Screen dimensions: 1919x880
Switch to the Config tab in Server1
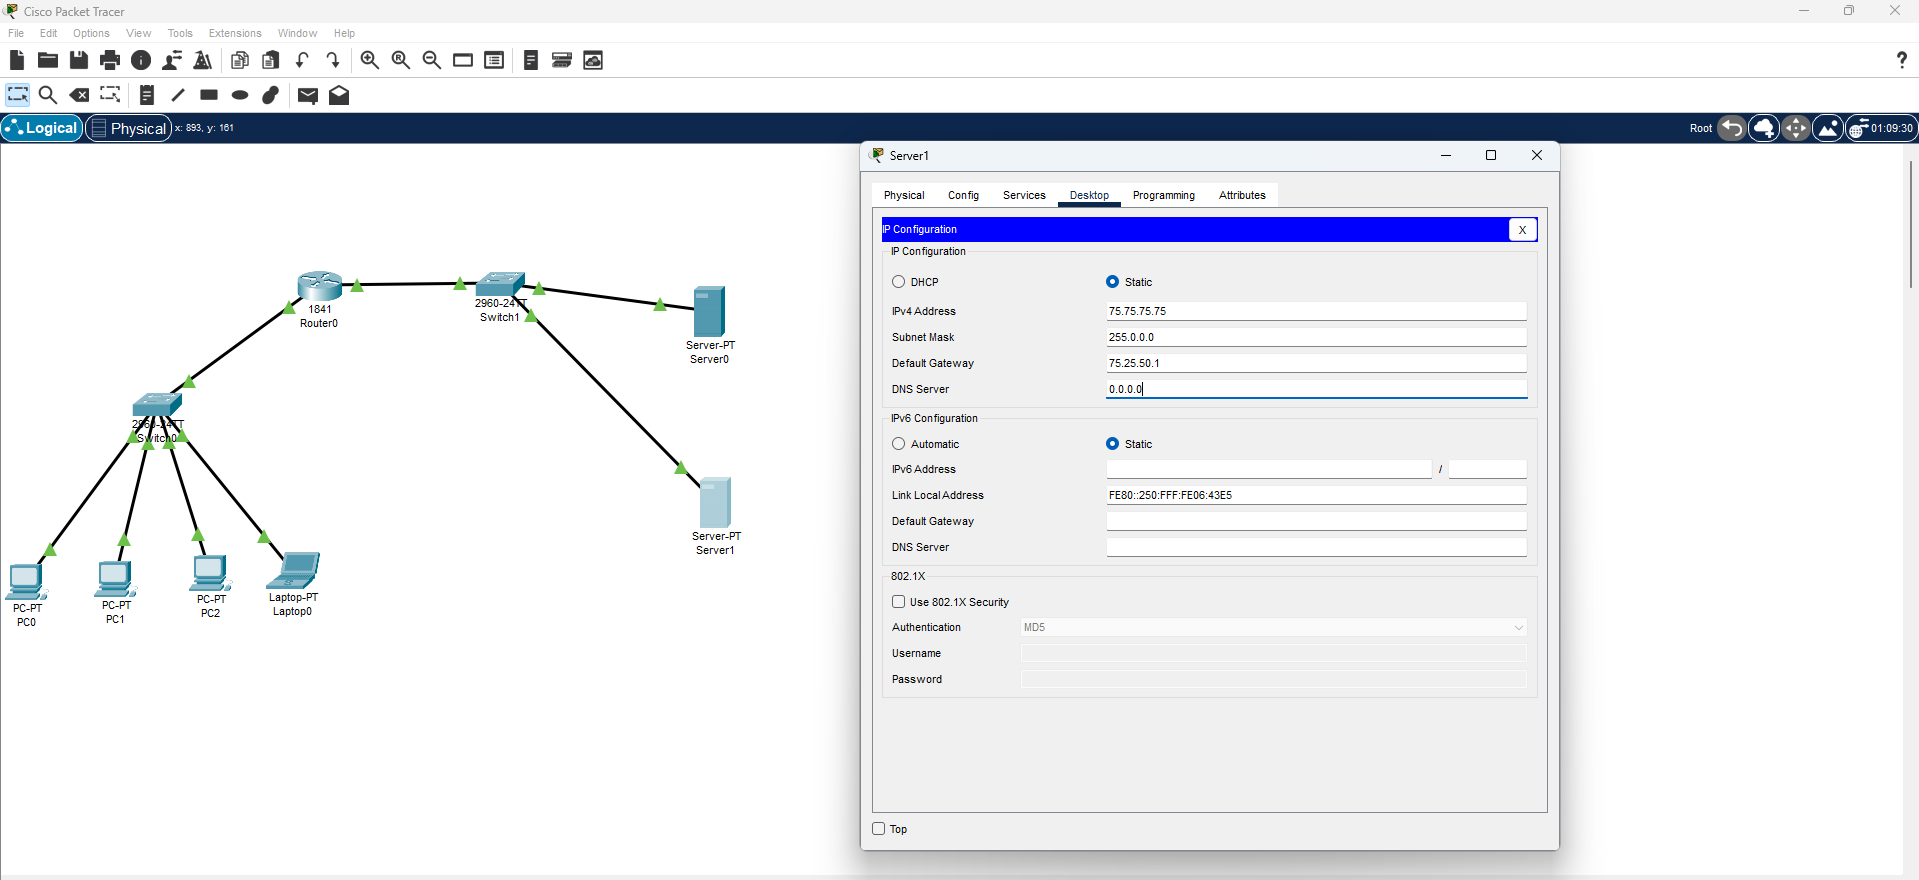964,195
